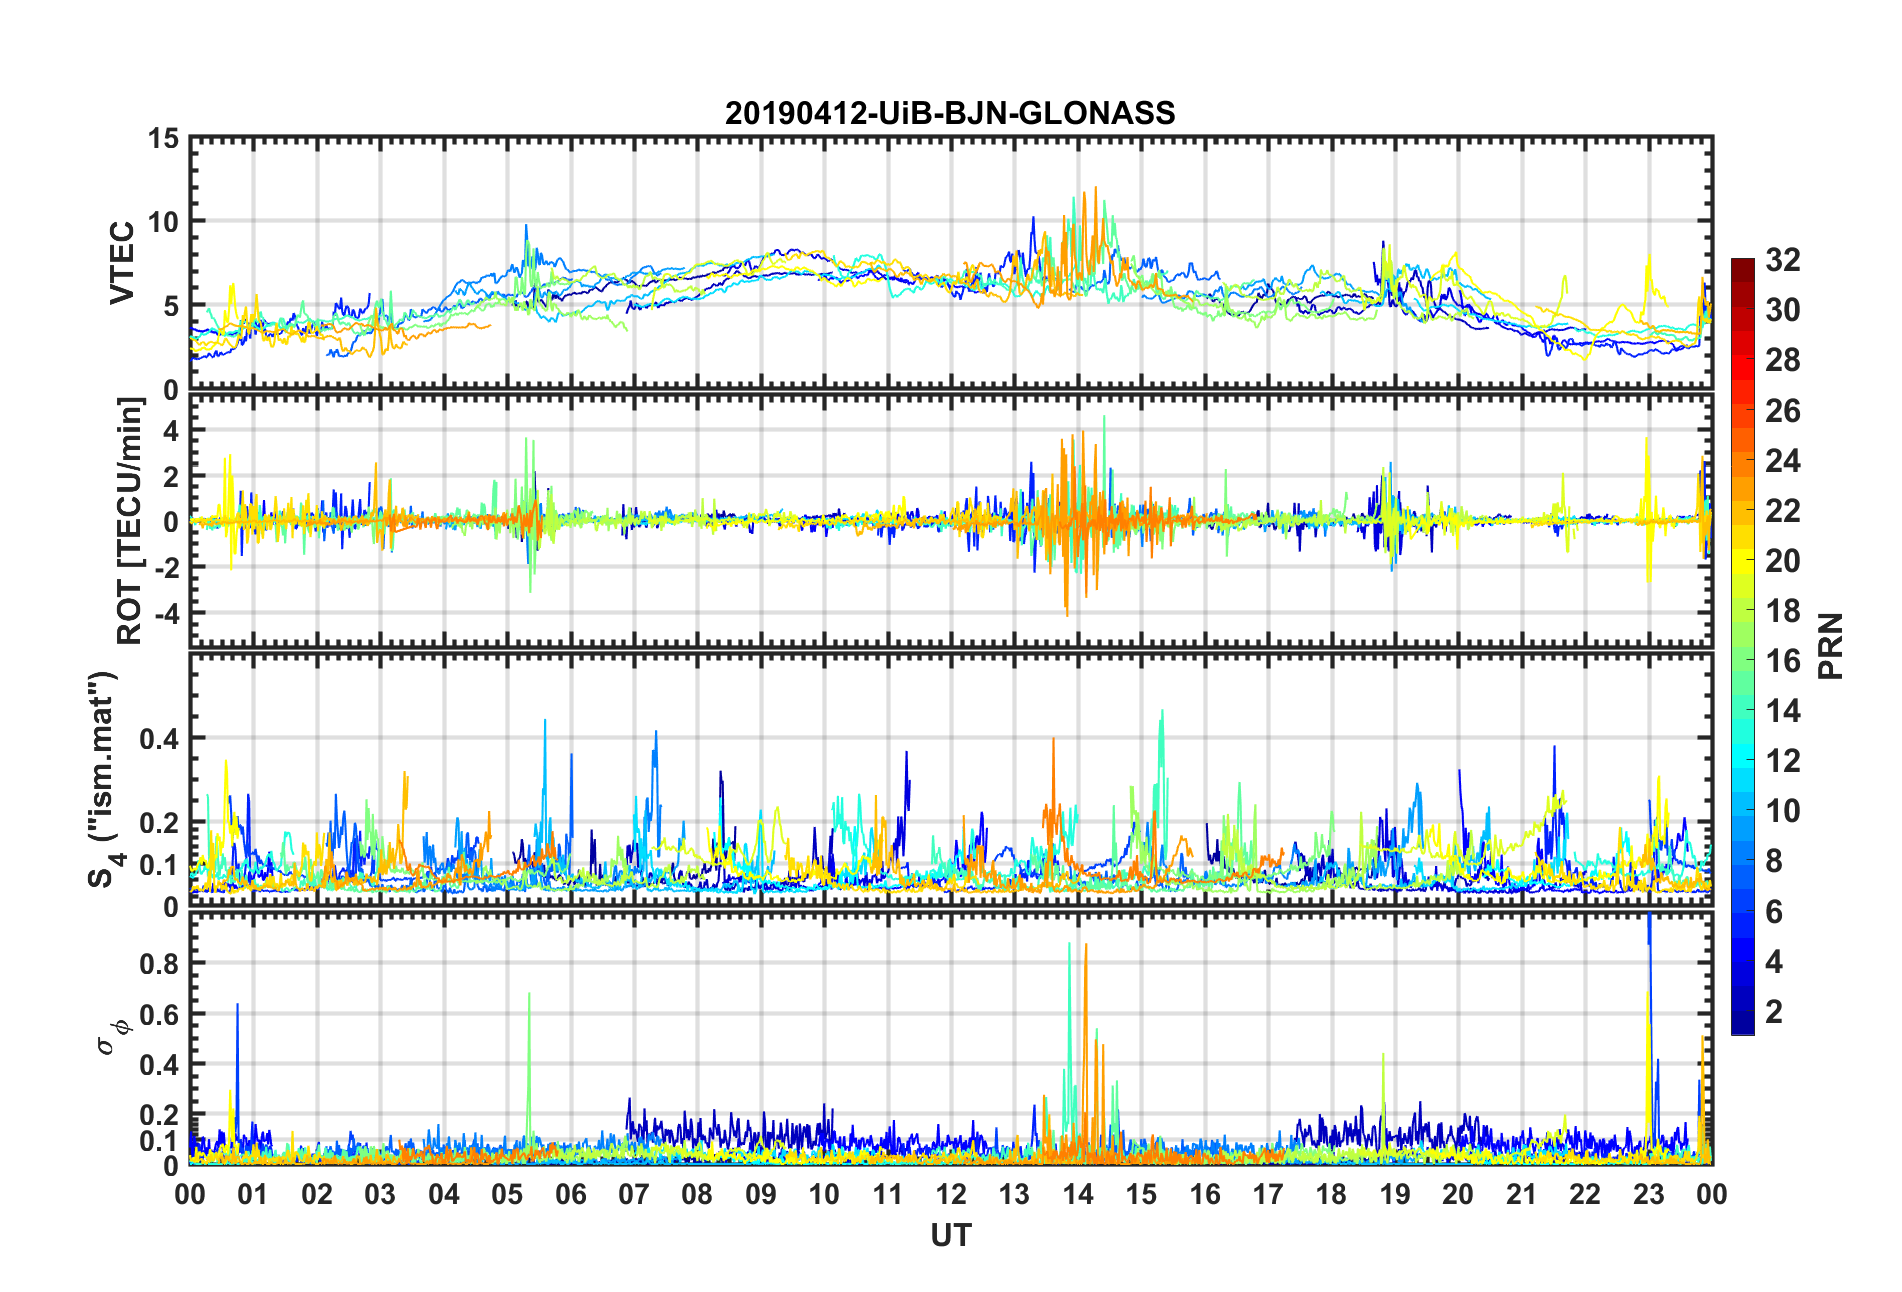The width and height of the screenshot is (1902, 1292).
Task: Select the 6 label on PRN colorbar
Action: tap(1774, 911)
